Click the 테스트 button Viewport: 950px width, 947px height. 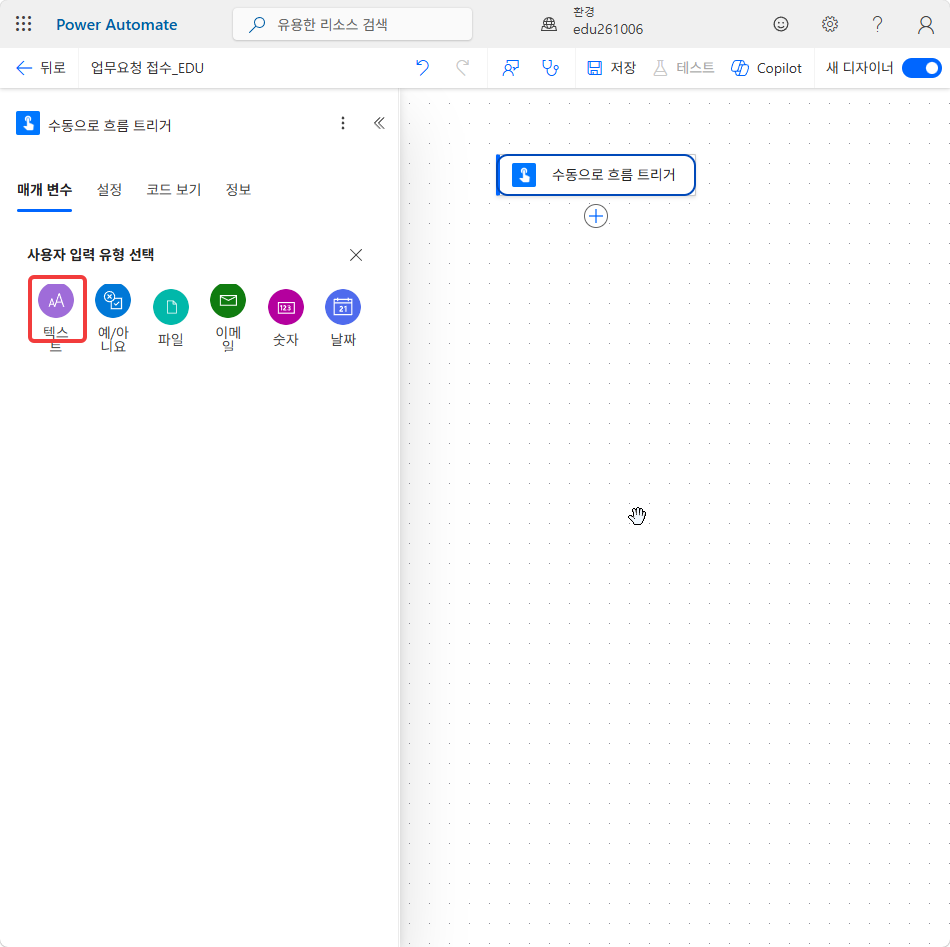683,68
